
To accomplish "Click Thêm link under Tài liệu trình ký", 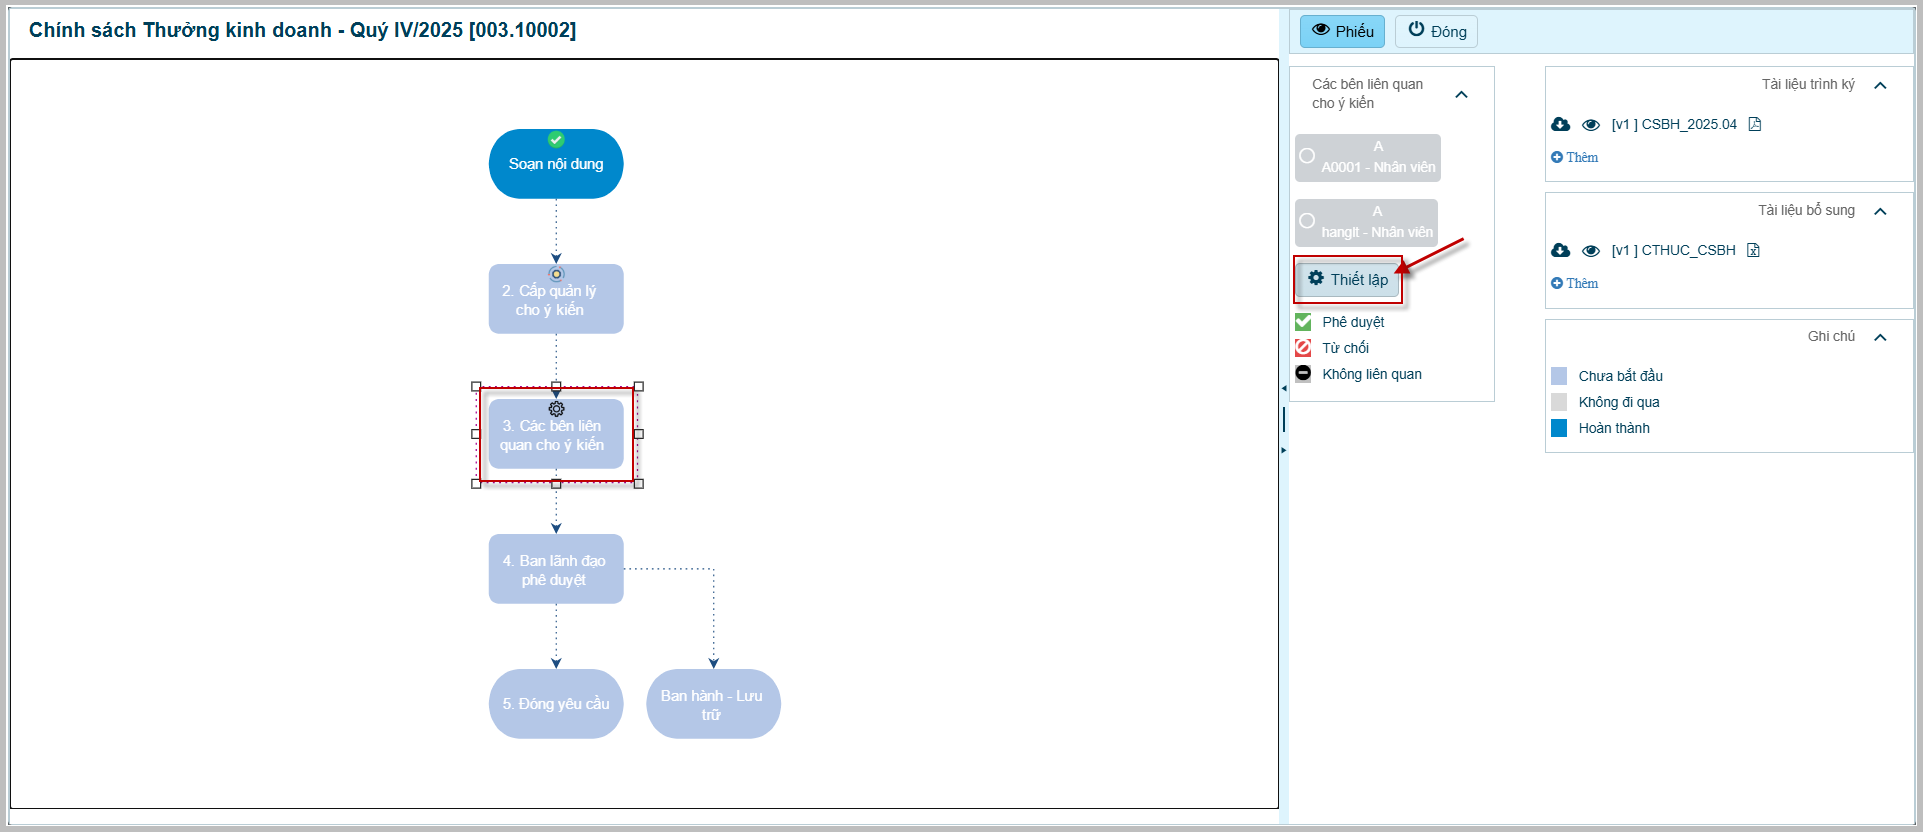I will (1575, 158).
